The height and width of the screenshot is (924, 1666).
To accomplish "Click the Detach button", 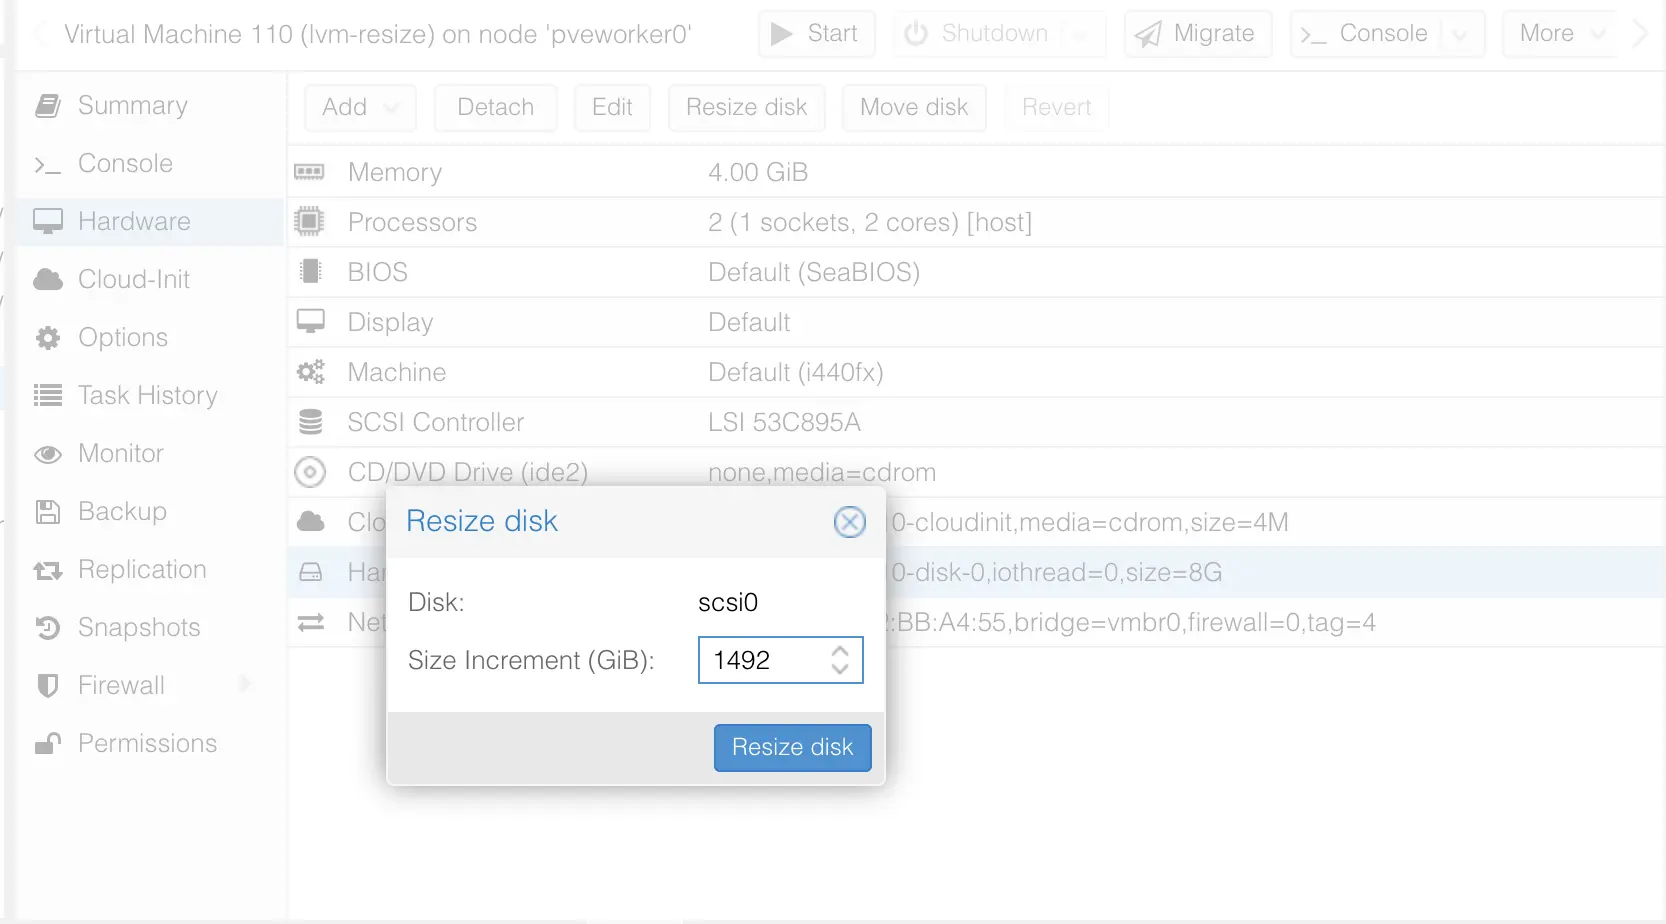I will point(495,107).
